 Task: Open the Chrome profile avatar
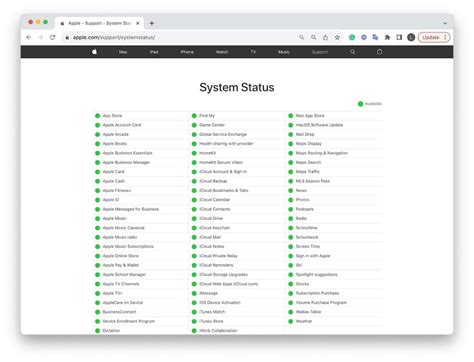pyautogui.click(x=411, y=37)
